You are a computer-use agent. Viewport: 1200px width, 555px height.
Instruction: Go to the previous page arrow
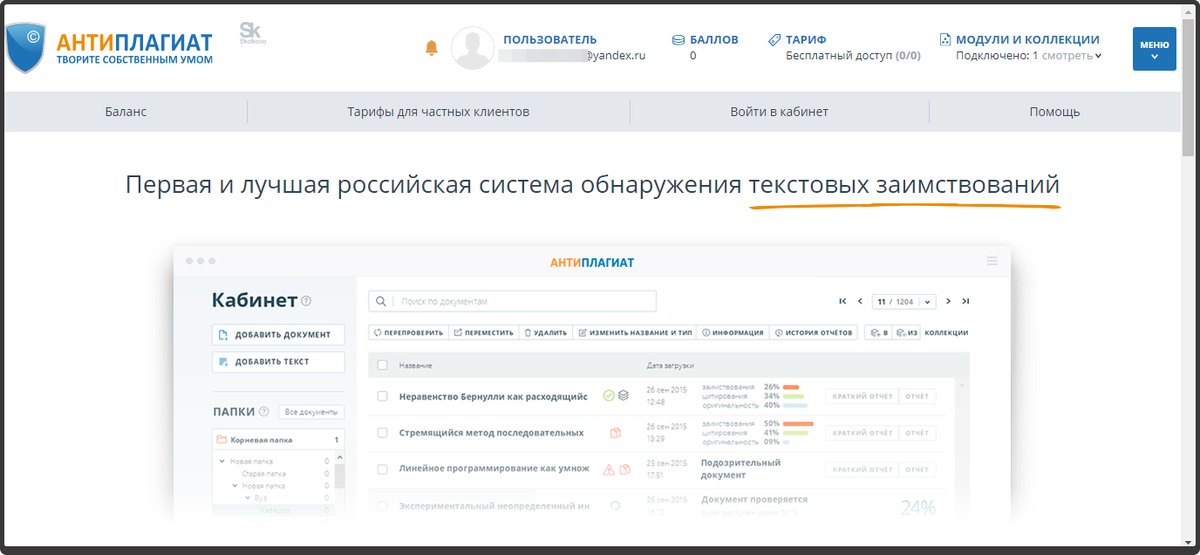click(x=860, y=301)
